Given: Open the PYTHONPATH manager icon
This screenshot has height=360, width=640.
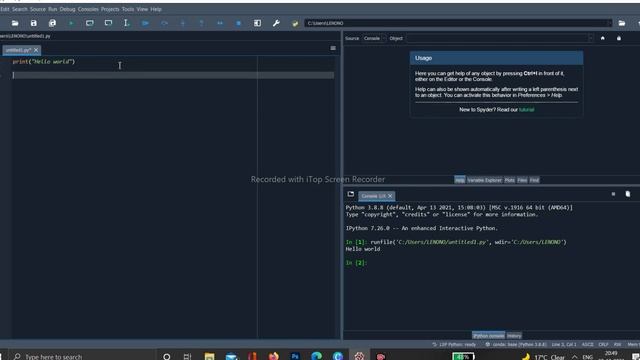Looking at the screenshot, I should (x=295, y=24).
